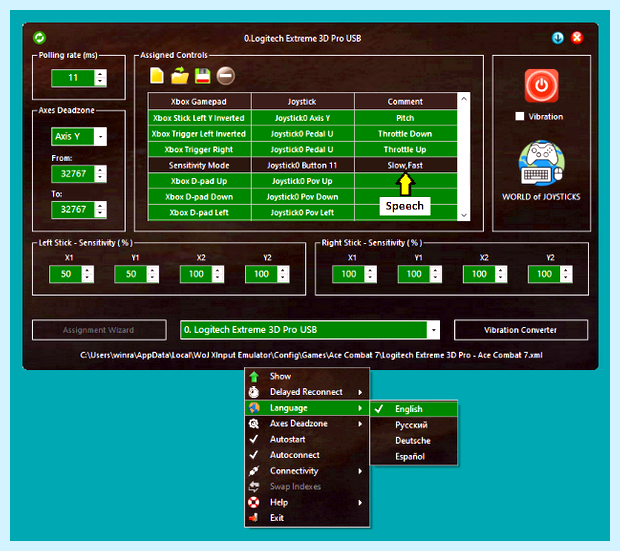Click the red power button
620x551 pixels.
click(541, 85)
